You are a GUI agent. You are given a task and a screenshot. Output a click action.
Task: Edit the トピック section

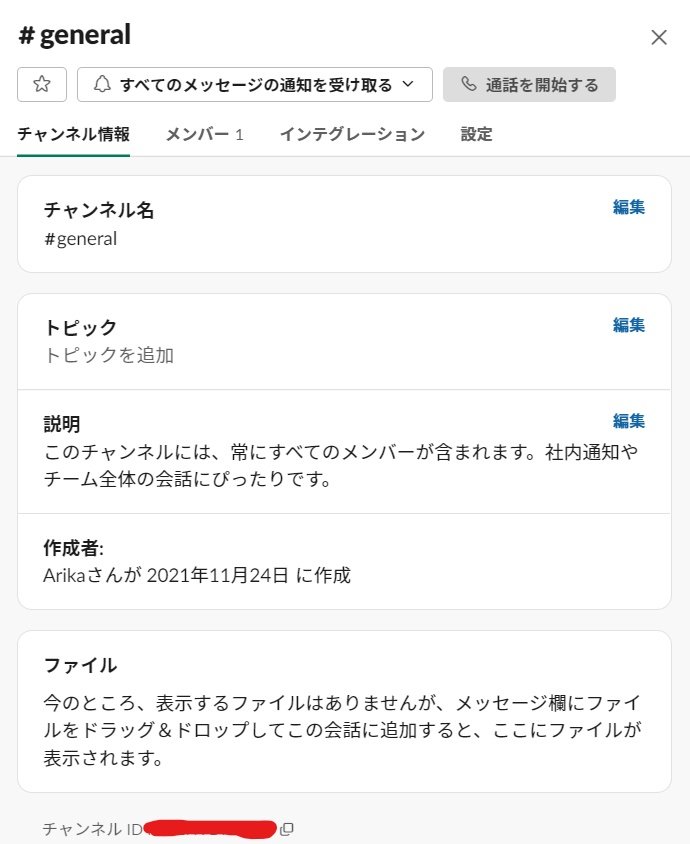(629, 325)
